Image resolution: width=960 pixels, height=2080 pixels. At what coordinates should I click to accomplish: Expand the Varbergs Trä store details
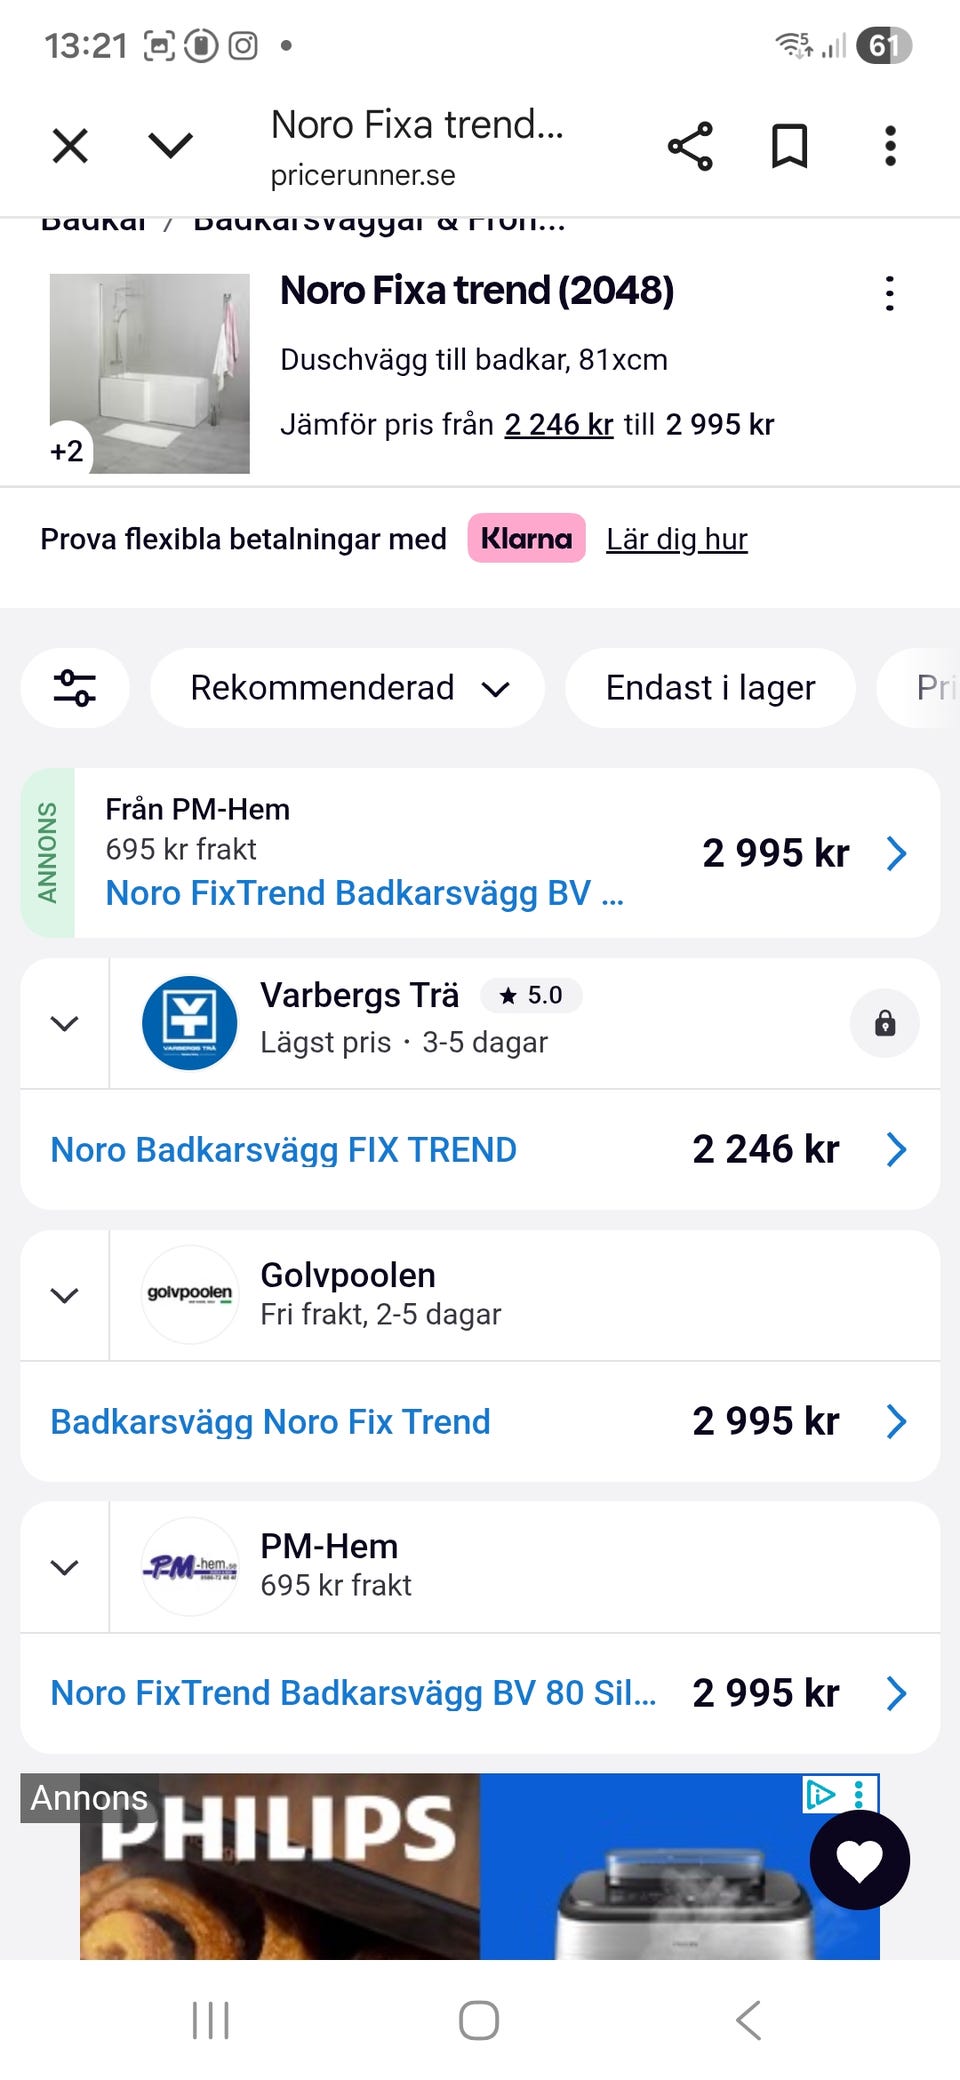tap(65, 1023)
